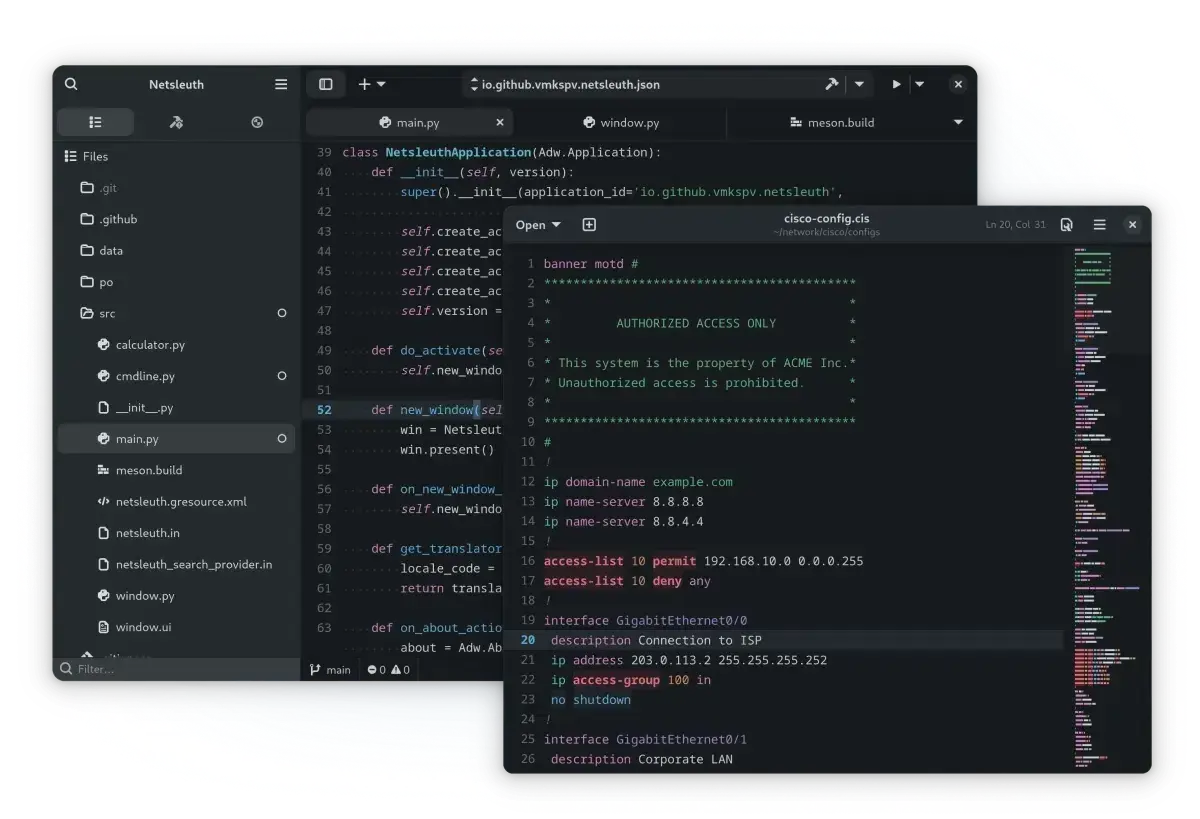This screenshot has height=819, width=1200.
Task: Open the run options dropdown arrow
Action: click(x=920, y=84)
